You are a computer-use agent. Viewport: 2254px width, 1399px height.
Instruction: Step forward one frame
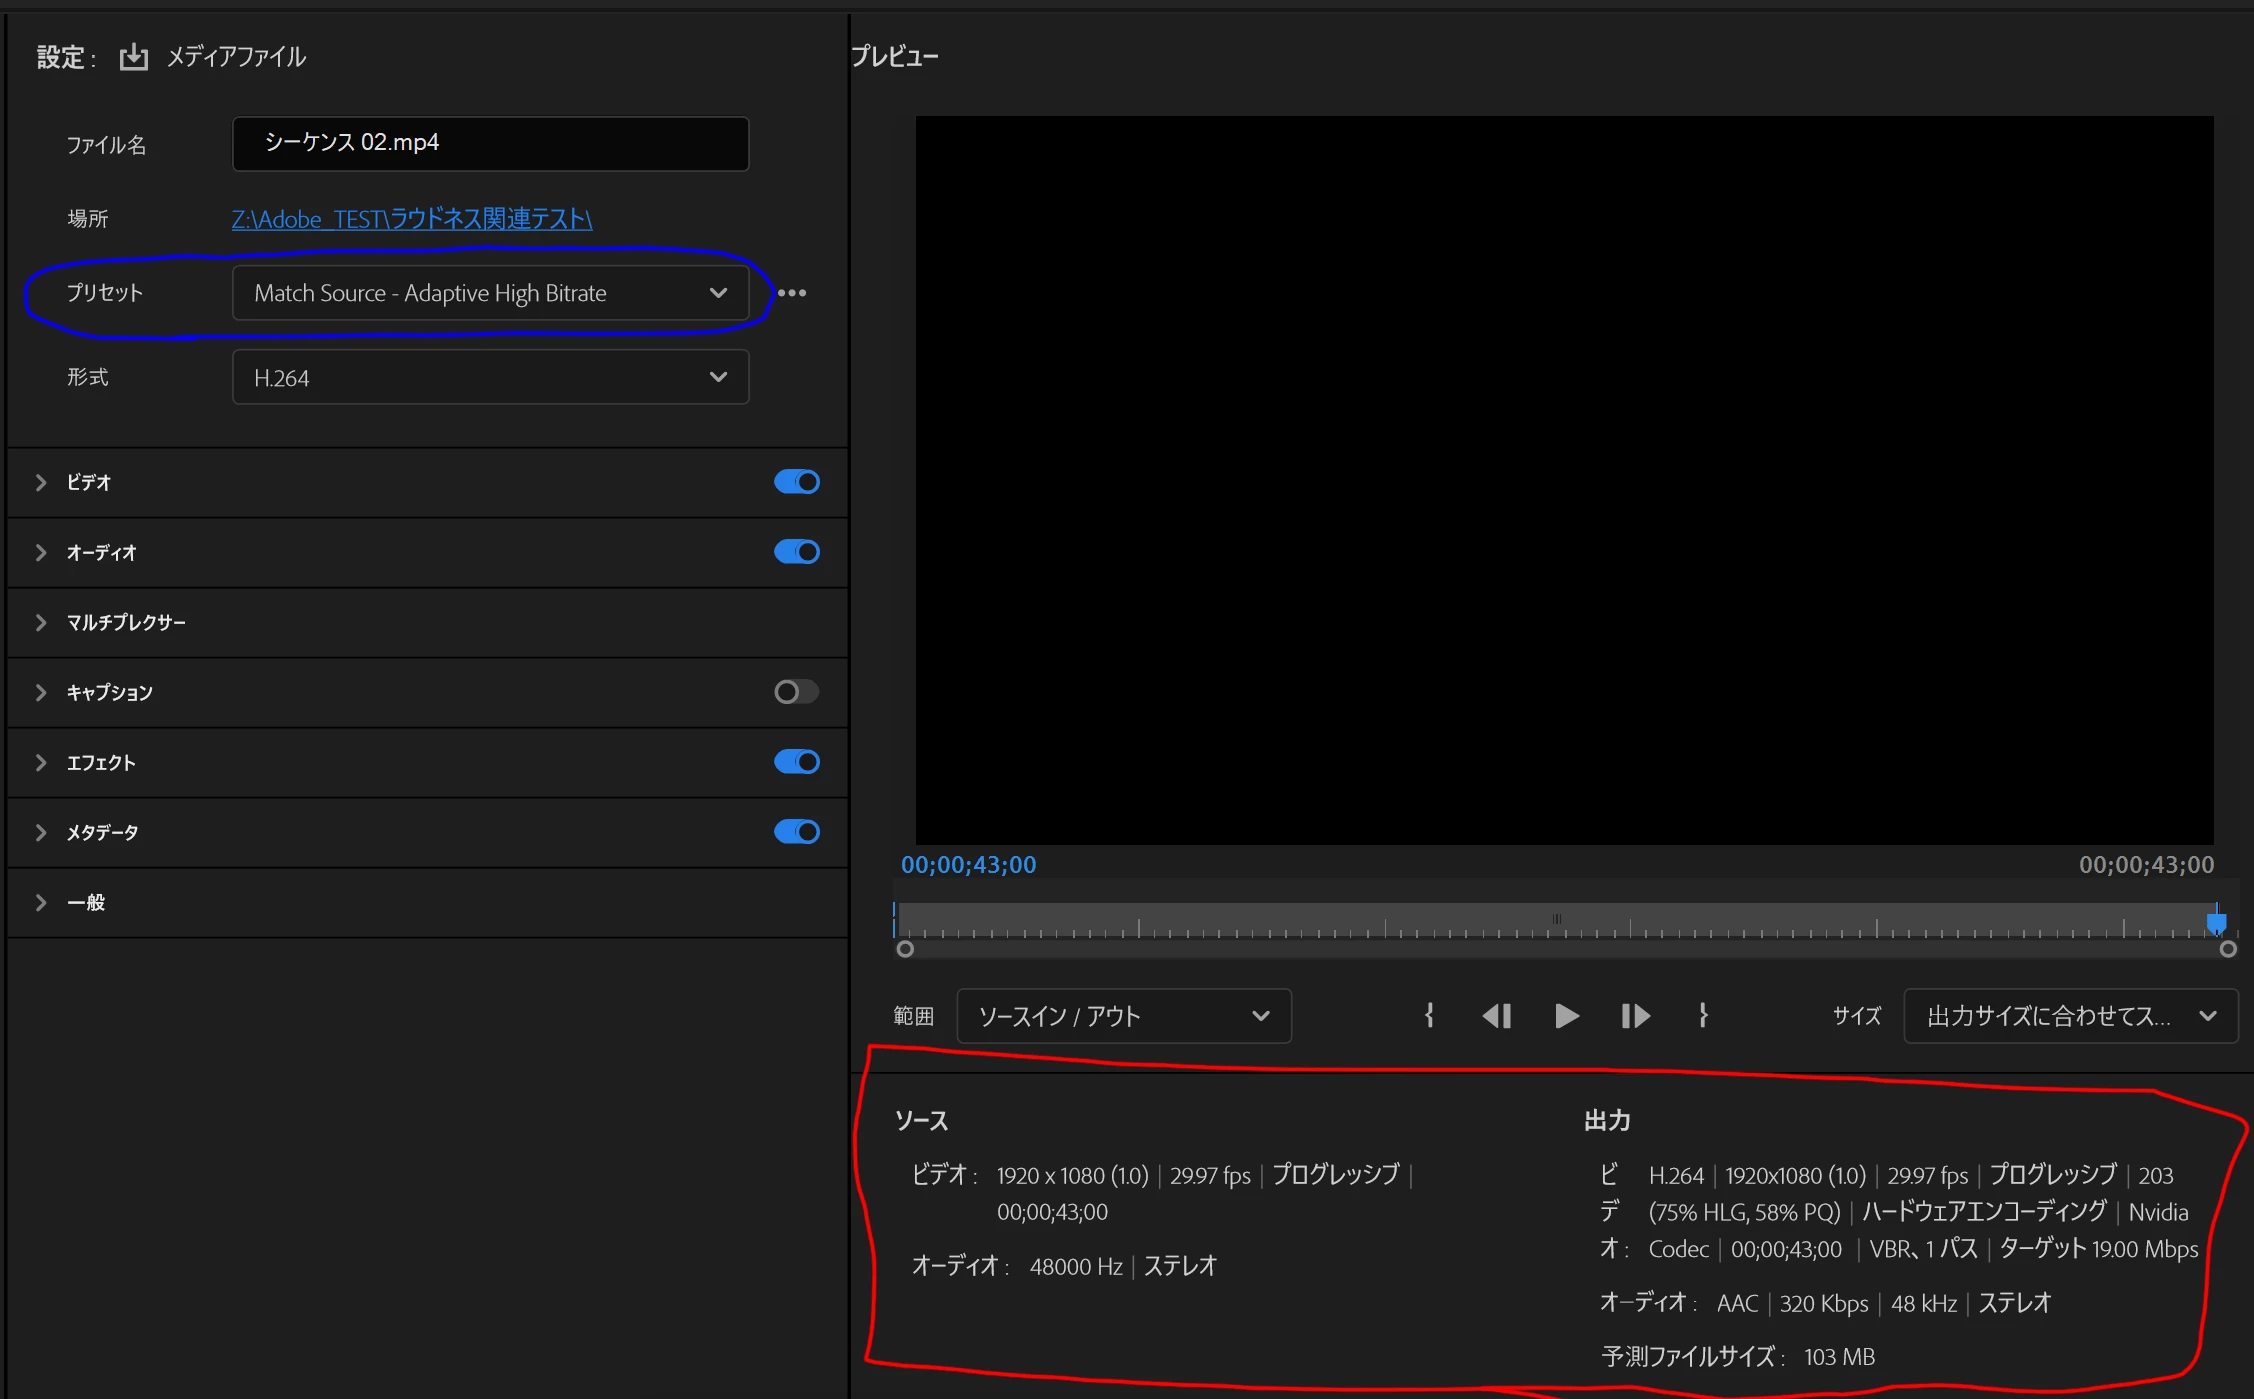pyautogui.click(x=1635, y=1016)
